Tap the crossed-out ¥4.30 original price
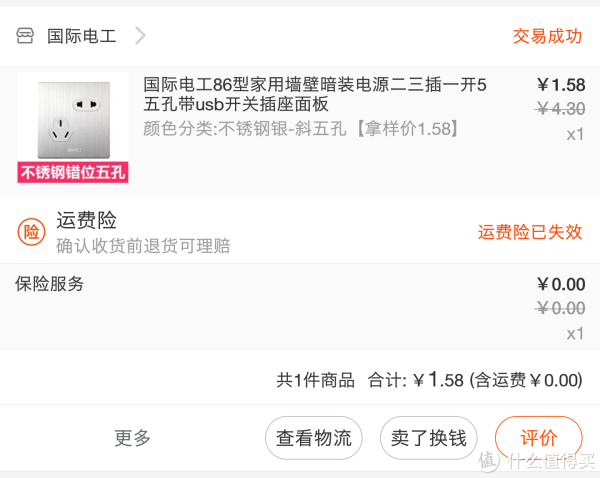This screenshot has height=478, width=600. click(x=560, y=108)
